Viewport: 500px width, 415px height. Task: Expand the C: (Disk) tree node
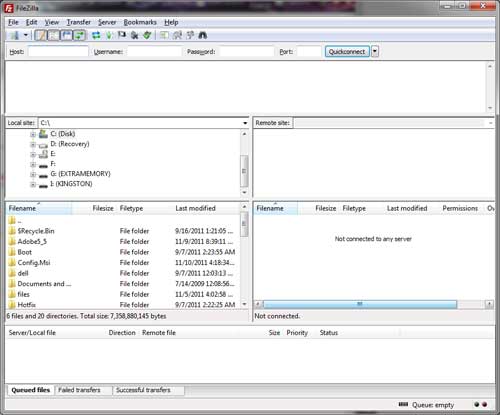pos(33,134)
